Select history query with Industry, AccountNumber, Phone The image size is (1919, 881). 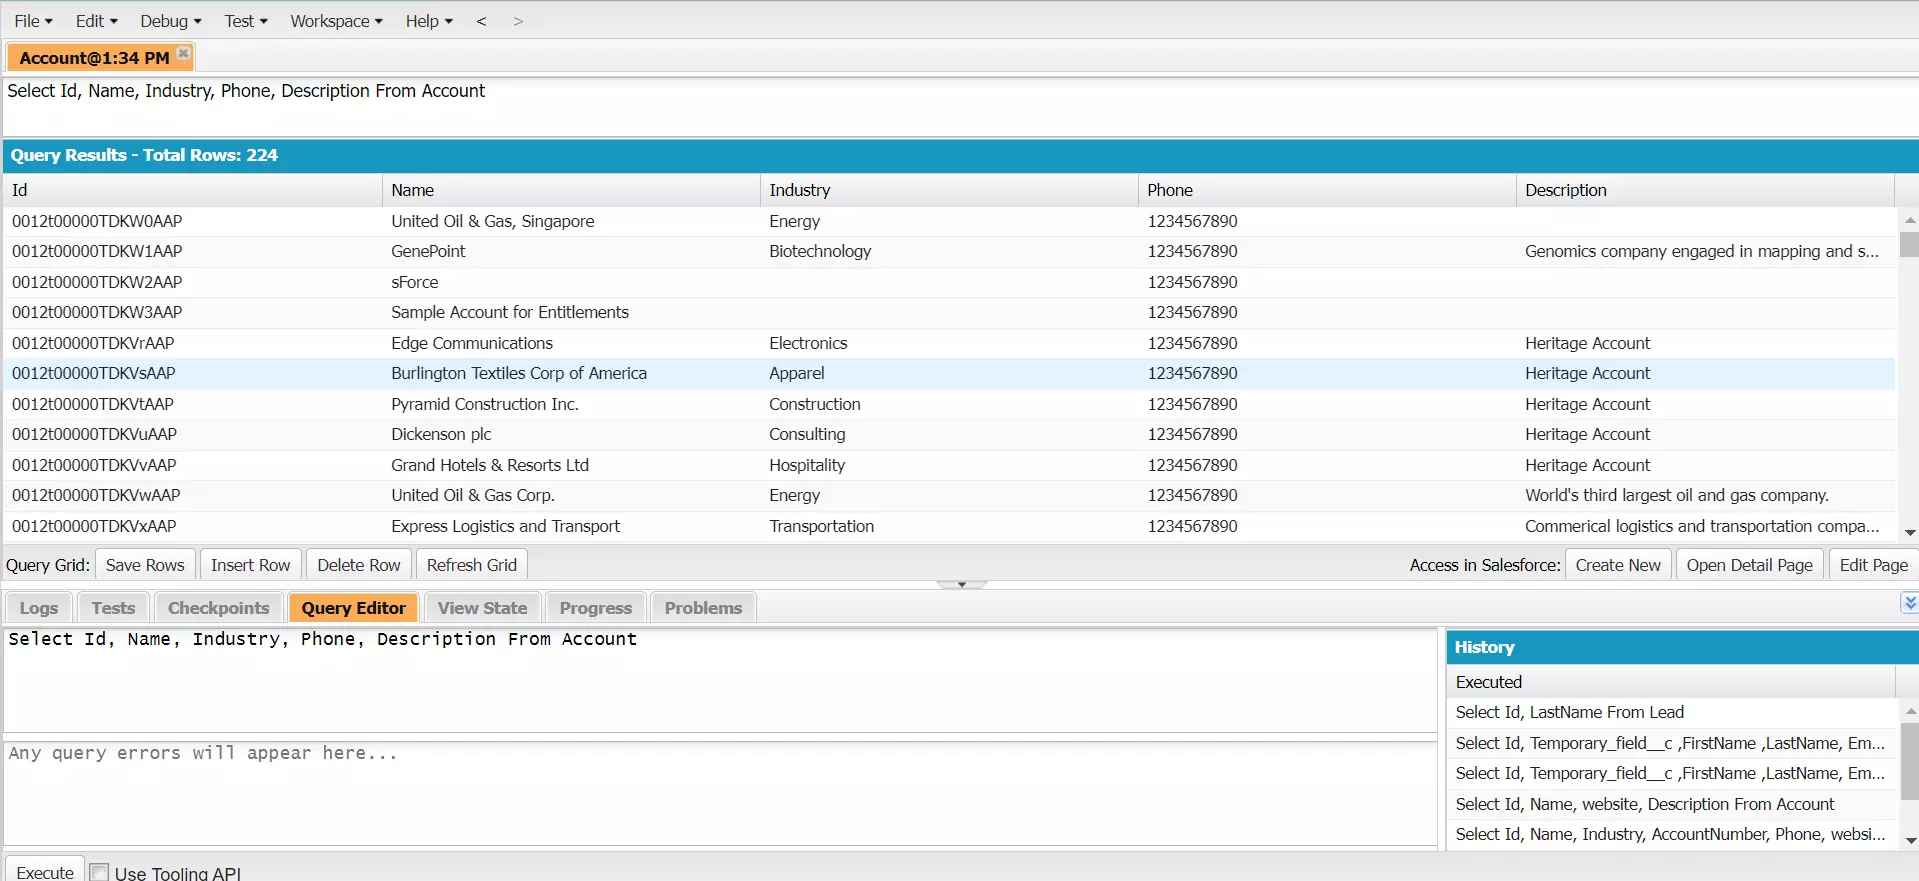click(x=1672, y=834)
